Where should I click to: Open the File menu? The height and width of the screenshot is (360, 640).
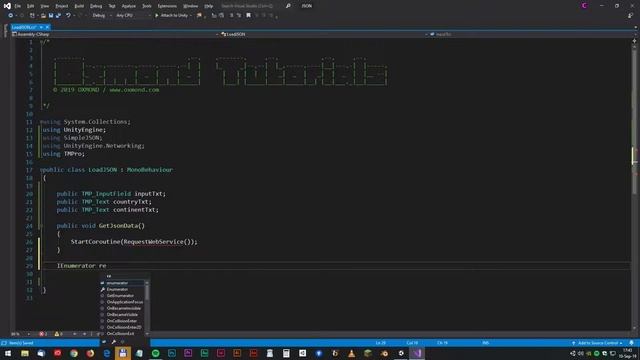[x=18, y=6]
